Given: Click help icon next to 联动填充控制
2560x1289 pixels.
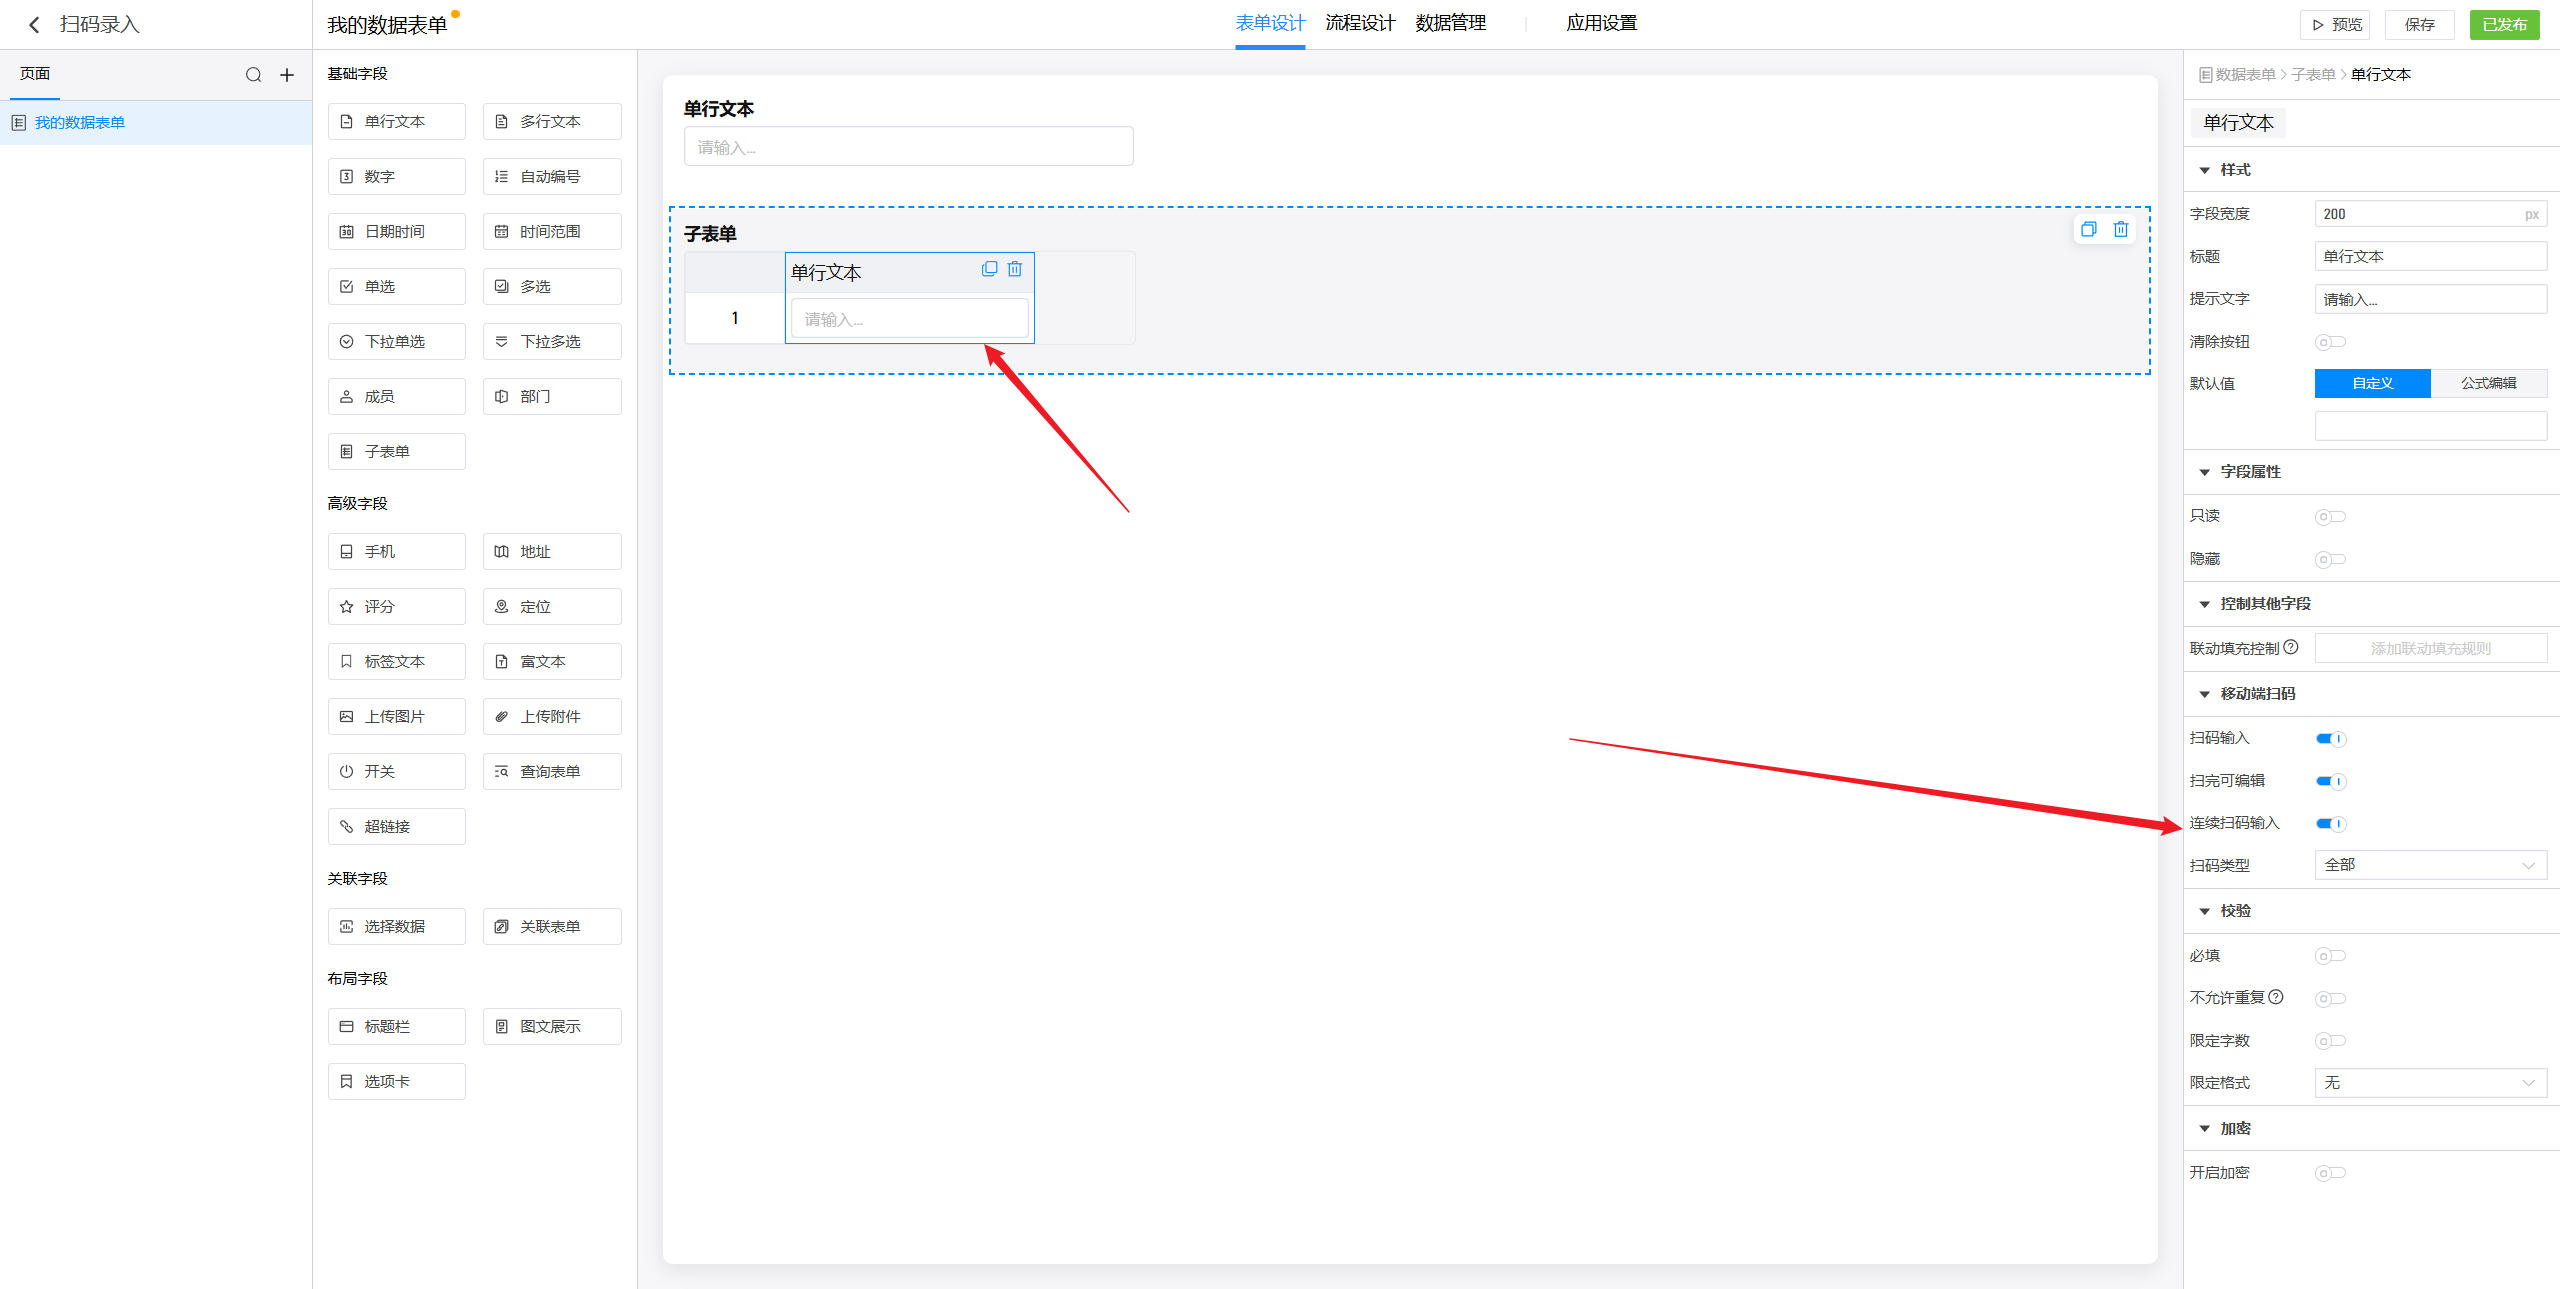Looking at the screenshot, I should [2291, 647].
